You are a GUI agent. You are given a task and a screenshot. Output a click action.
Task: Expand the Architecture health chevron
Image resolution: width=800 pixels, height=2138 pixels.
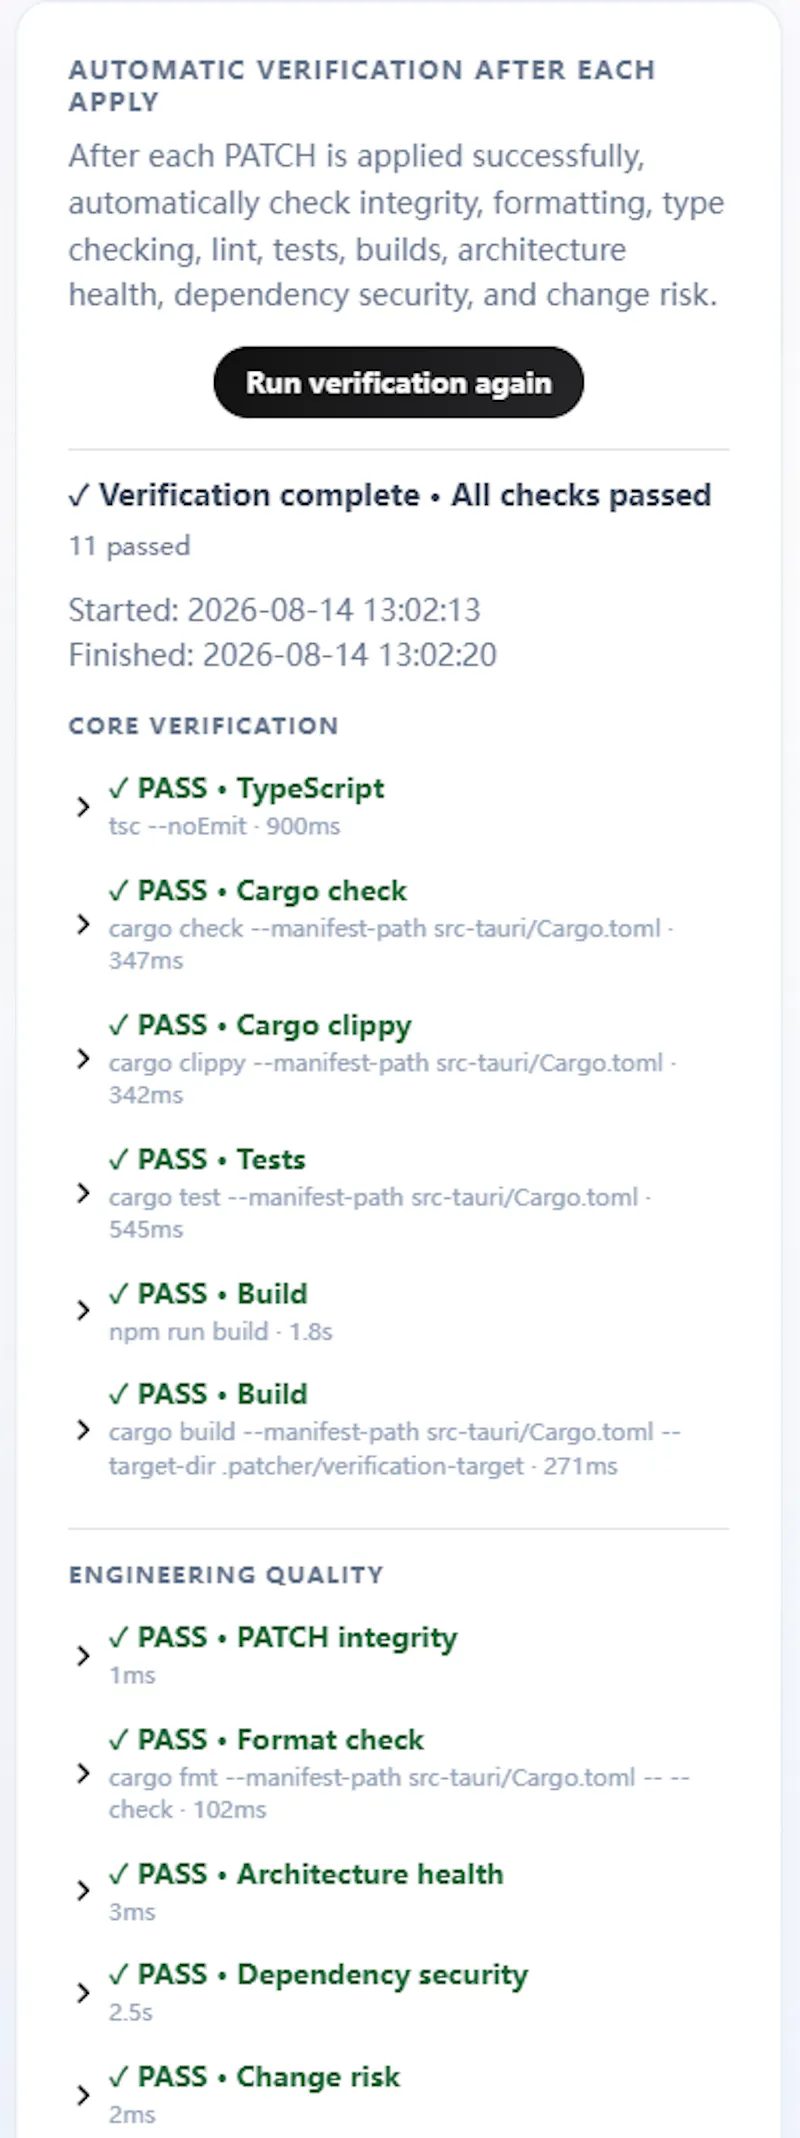(84, 1891)
